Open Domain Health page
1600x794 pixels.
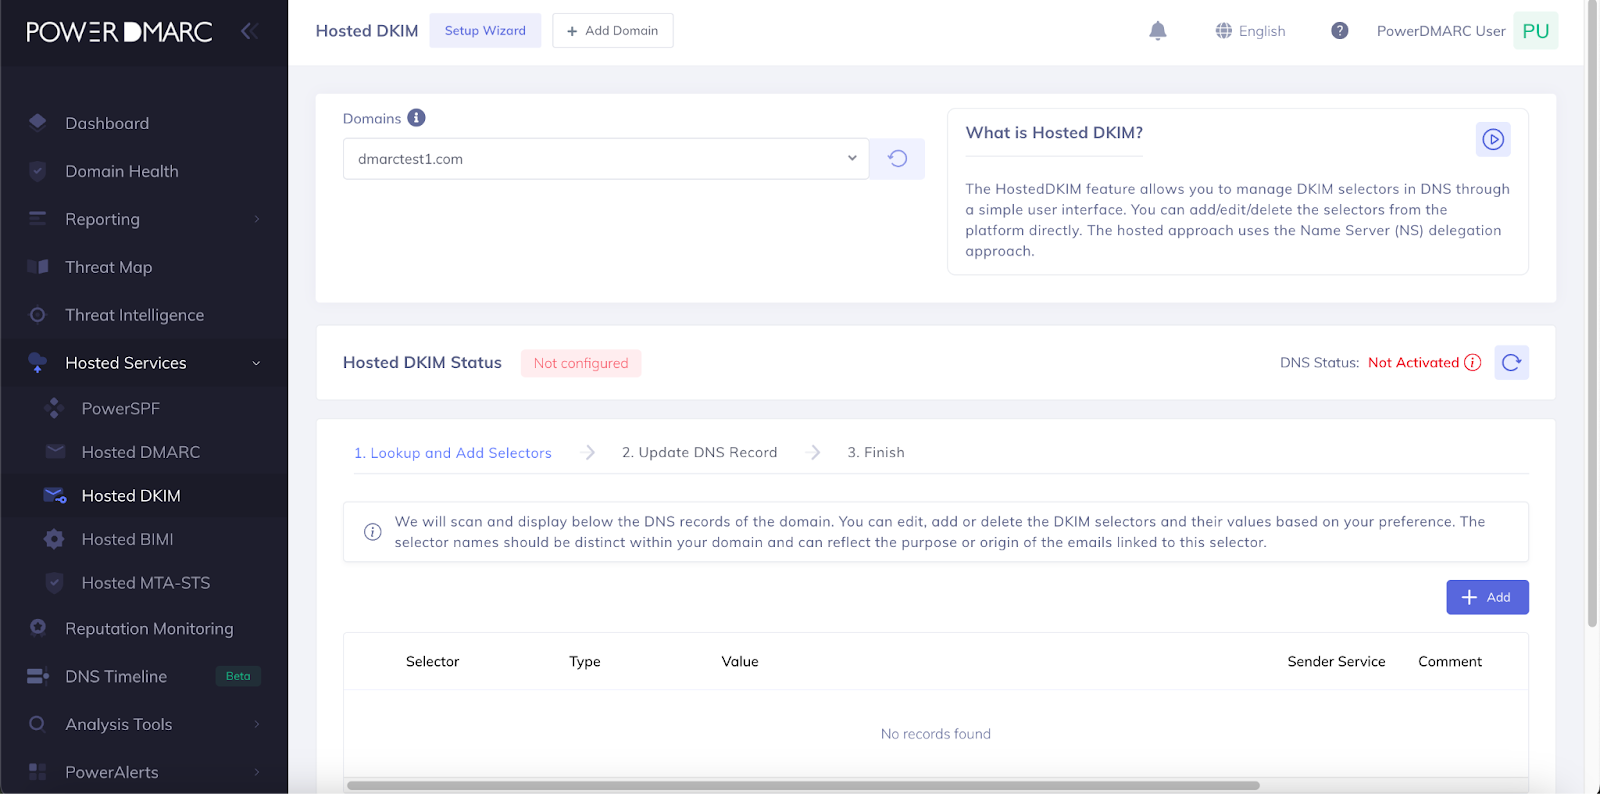[122, 171]
